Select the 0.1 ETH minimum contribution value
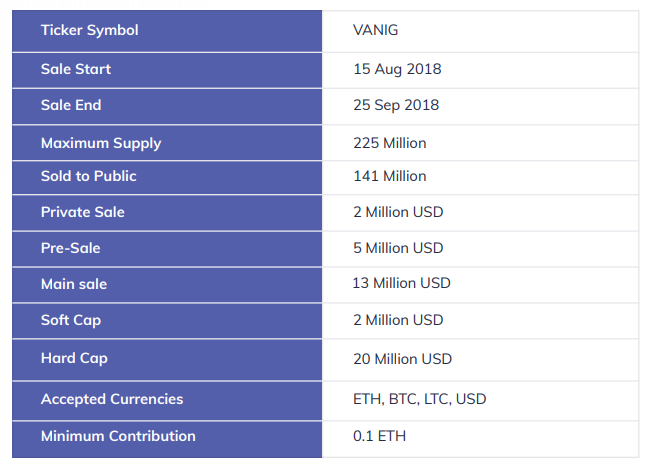The height and width of the screenshot is (465, 652). point(380,436)
